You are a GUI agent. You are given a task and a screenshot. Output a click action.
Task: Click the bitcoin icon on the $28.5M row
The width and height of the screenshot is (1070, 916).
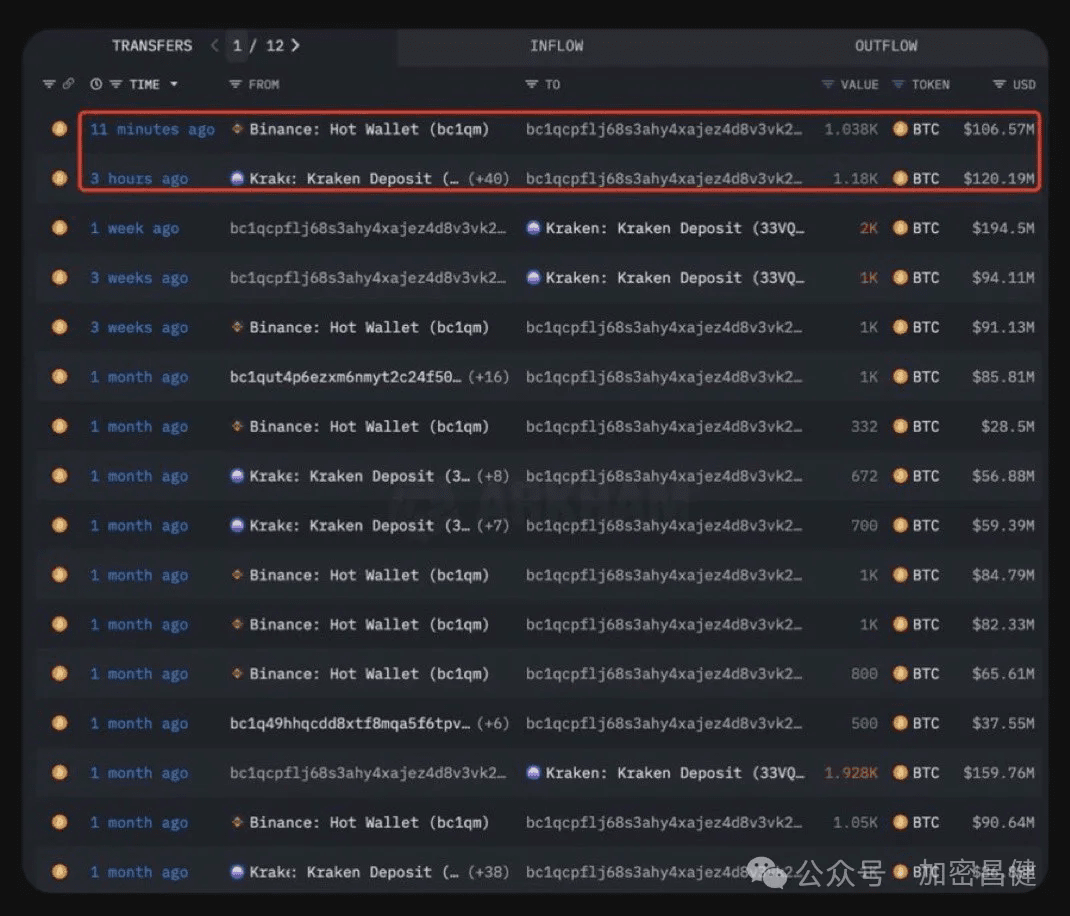(59, 426)
